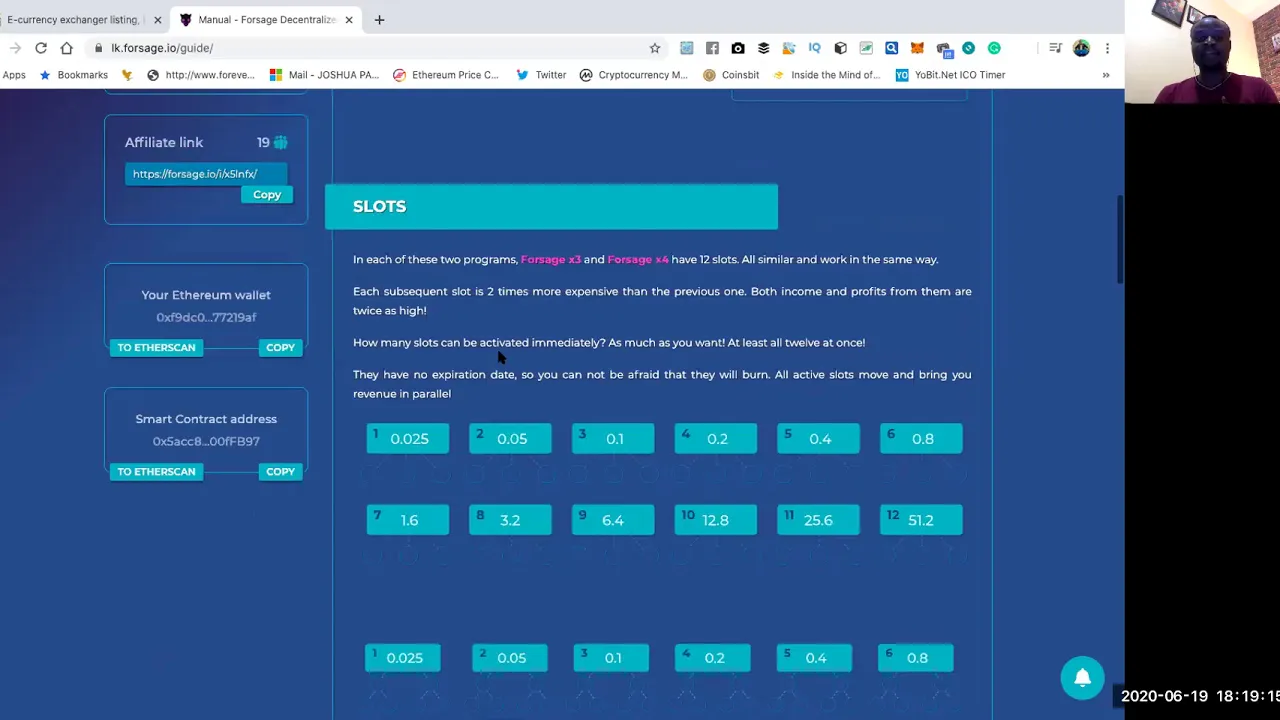This screenshot has height=720, width=1280.
Task: Click the page vertical scrollbar thumb
Action: coord(1120,240)
